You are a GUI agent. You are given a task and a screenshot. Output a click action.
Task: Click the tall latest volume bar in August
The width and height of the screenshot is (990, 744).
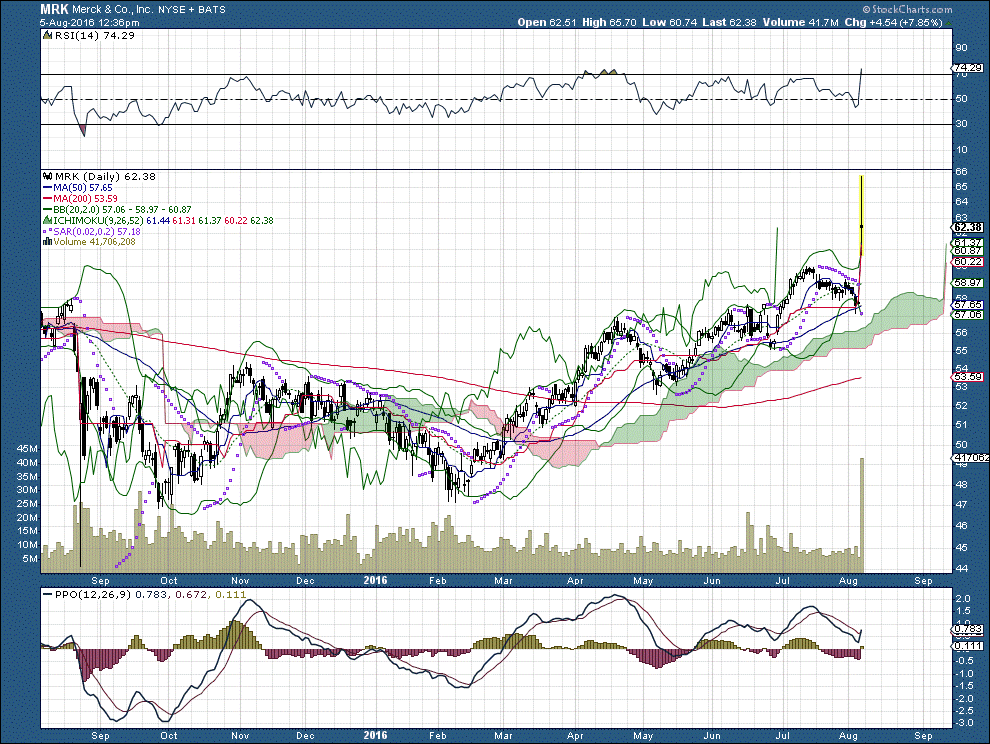[x=862, y=515]
